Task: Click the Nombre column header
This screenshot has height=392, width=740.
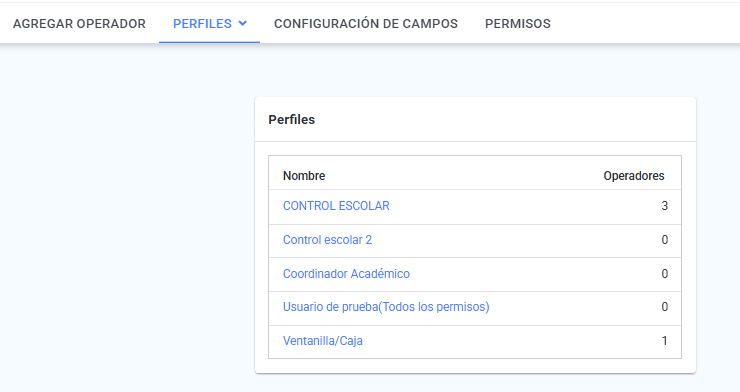Action: 304,176
